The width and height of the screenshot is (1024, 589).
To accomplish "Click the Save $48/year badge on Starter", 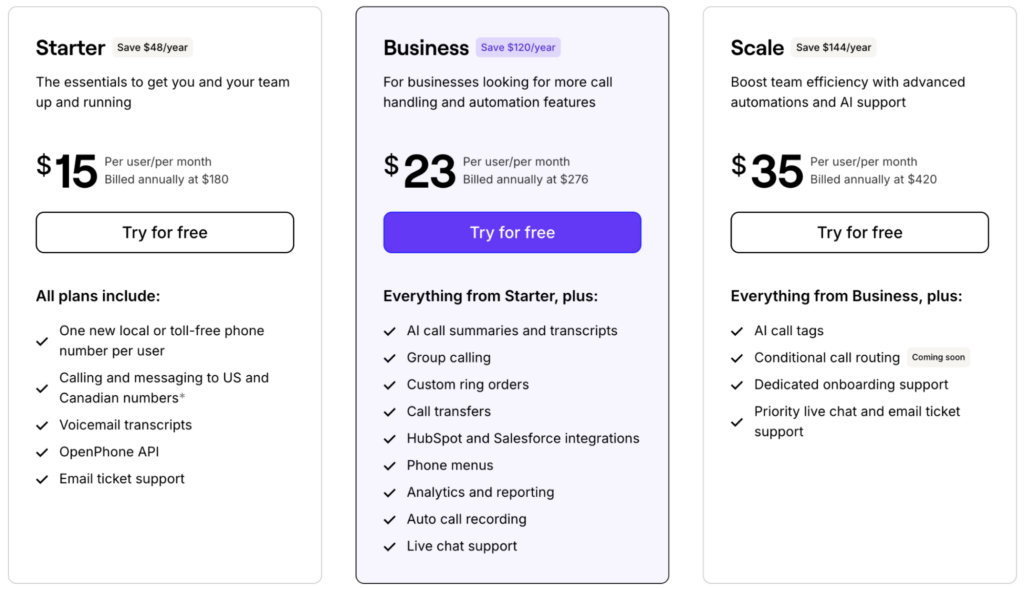I will [x=152, y=47].
